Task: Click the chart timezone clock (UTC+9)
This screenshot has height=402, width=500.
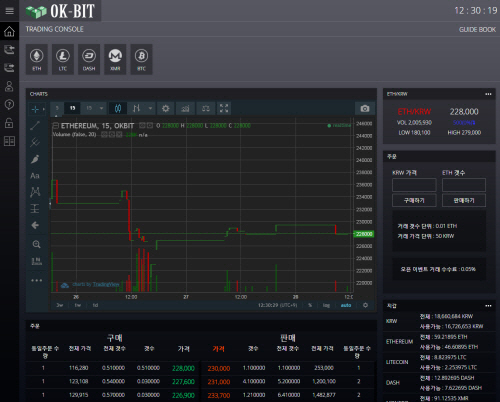Action: (x=277, y=305)
